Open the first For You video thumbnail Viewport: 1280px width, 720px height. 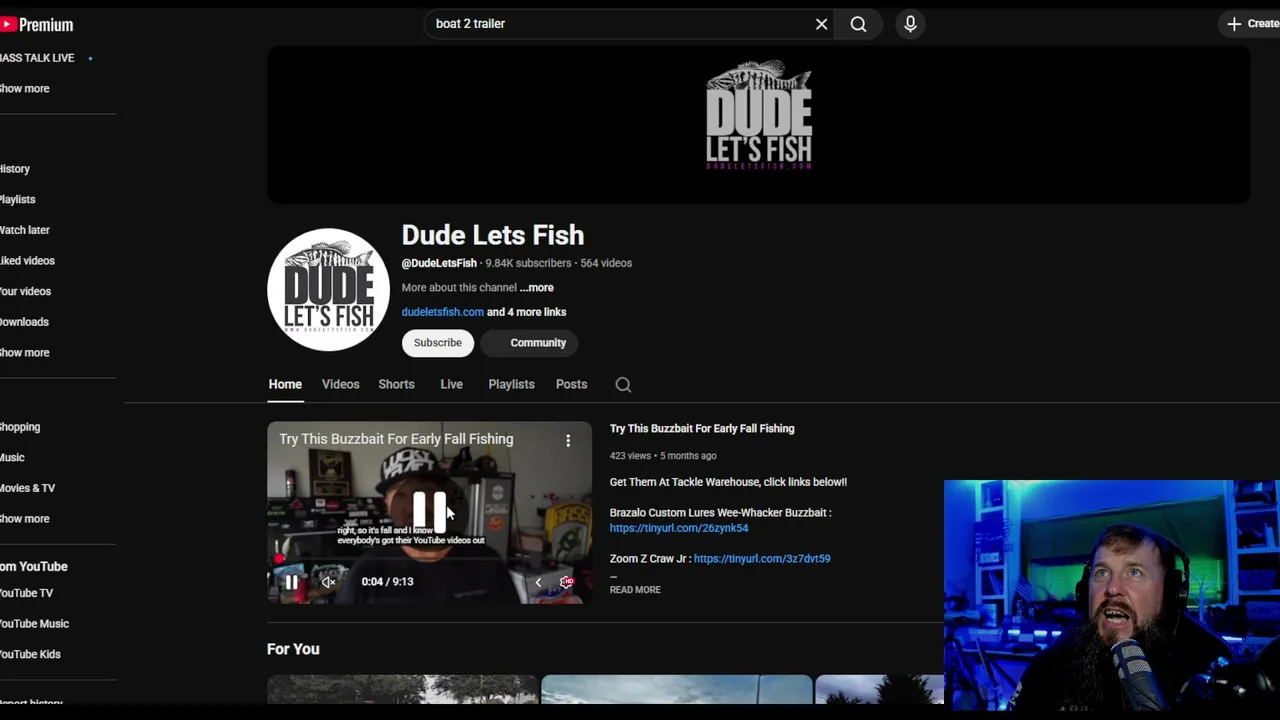pos(402,689)
